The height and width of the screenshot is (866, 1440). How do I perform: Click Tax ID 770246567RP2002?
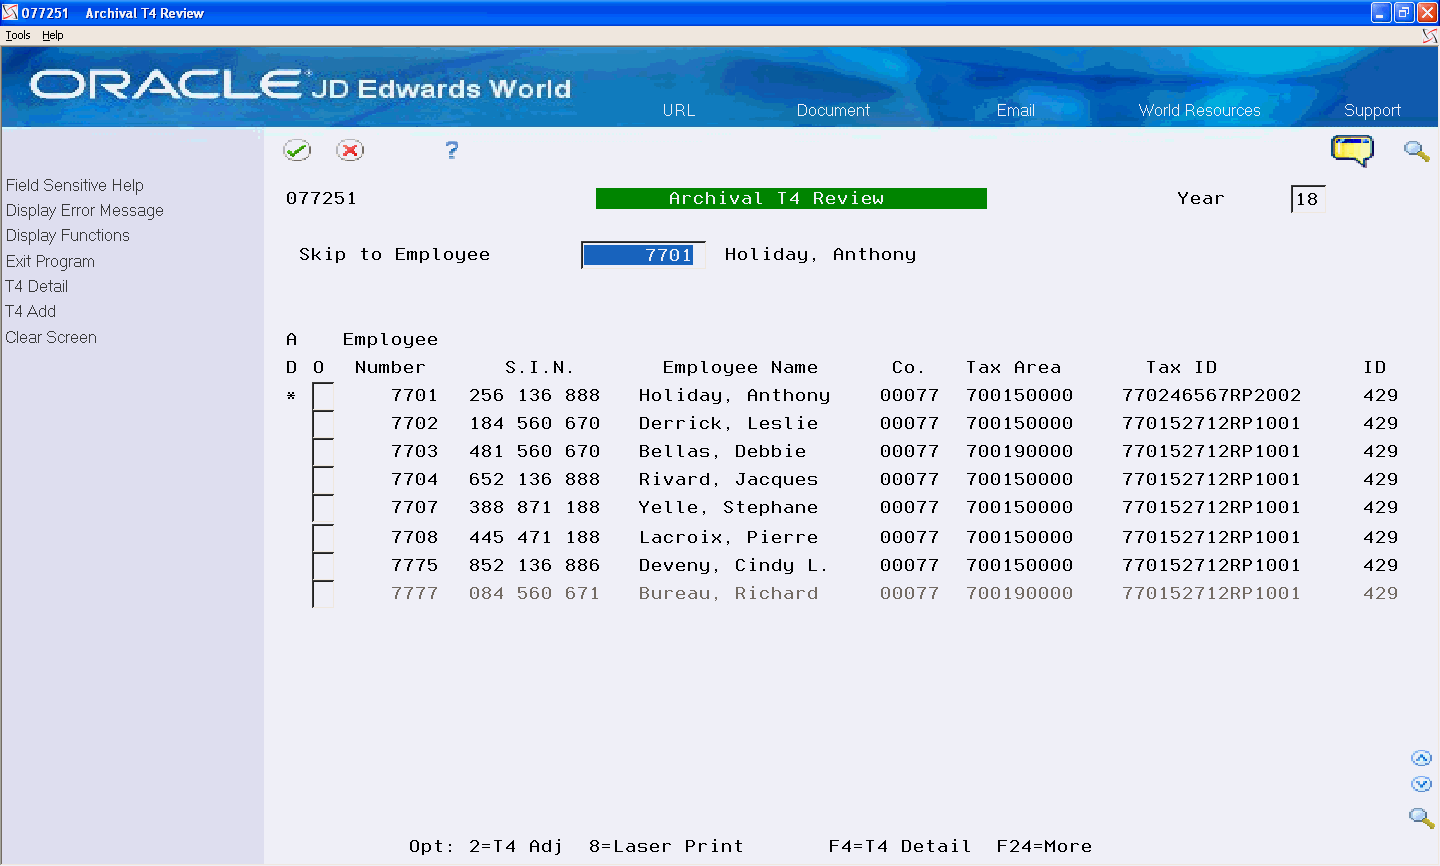(x=1211, y=396)
